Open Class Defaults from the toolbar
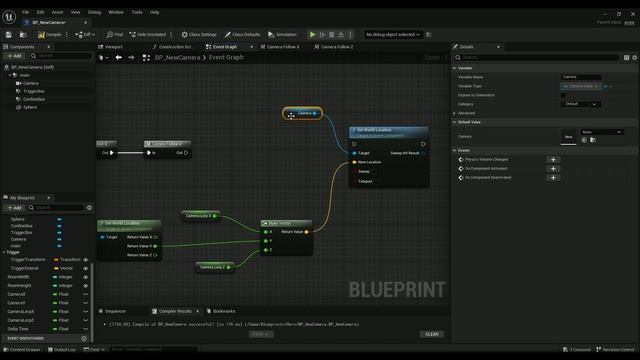This screenshot has width=640, height=360. pos(242,35)
